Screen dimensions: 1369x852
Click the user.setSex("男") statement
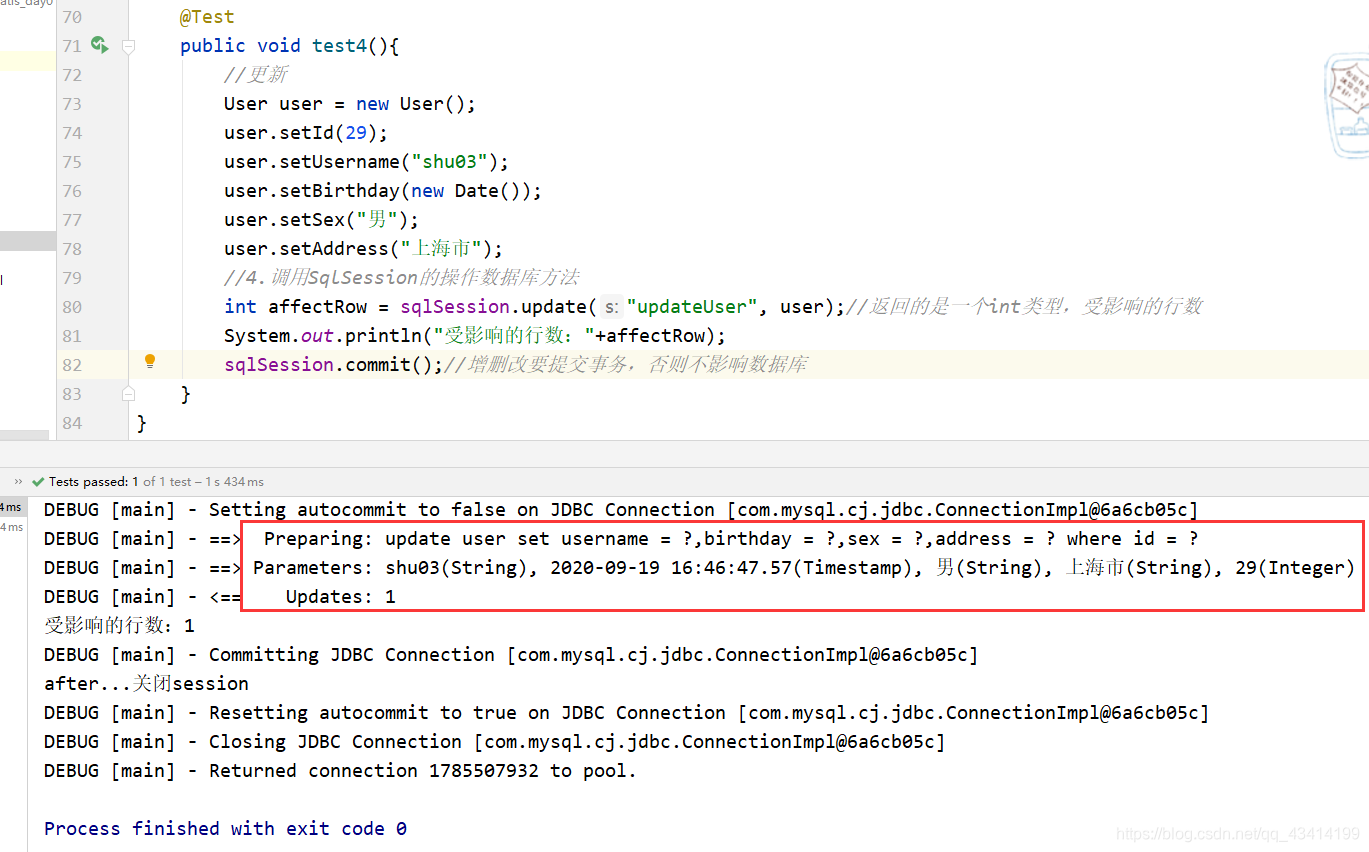click(322, 220)
